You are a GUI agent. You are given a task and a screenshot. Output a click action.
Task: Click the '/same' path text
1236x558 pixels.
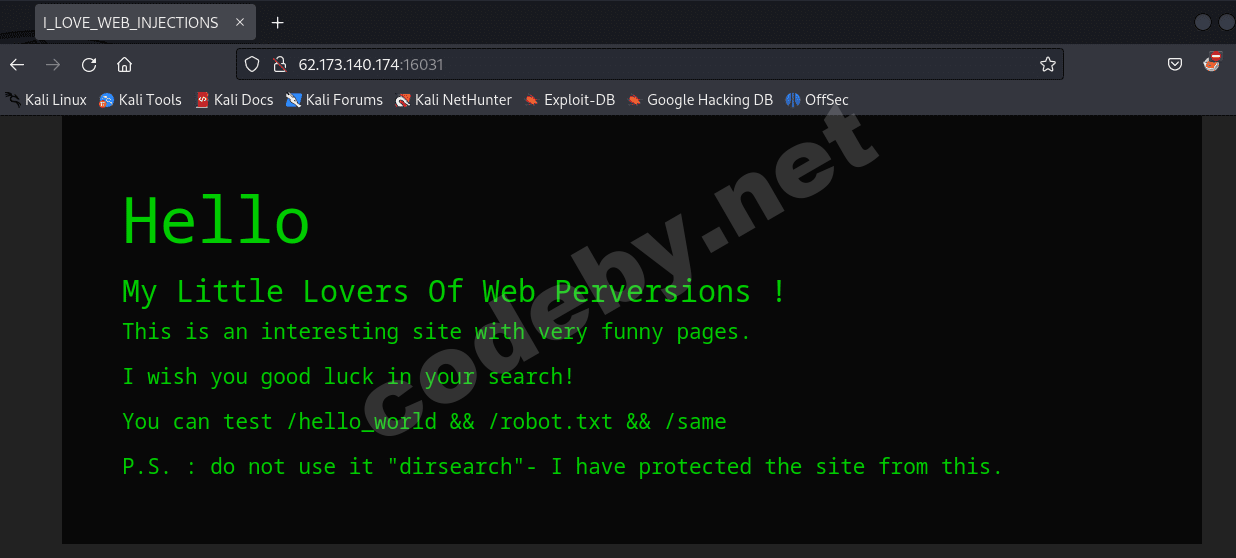tap(695, 422)
